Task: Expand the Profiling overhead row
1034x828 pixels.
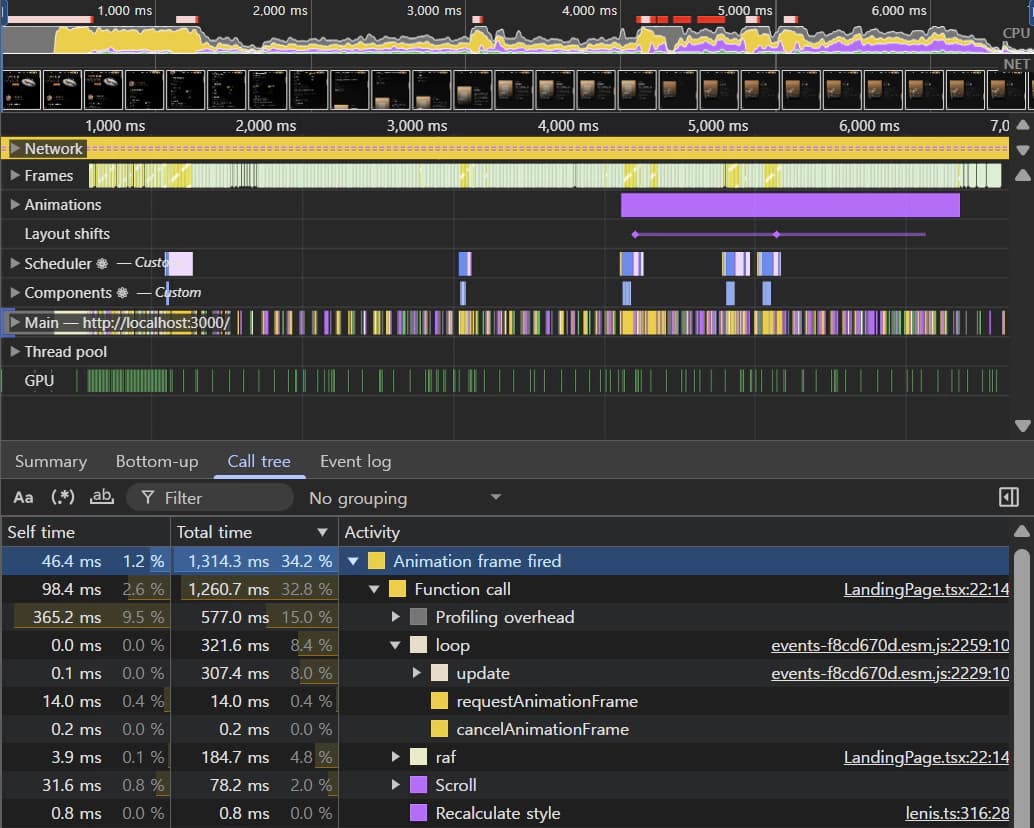Action: [x=396, y=618]
